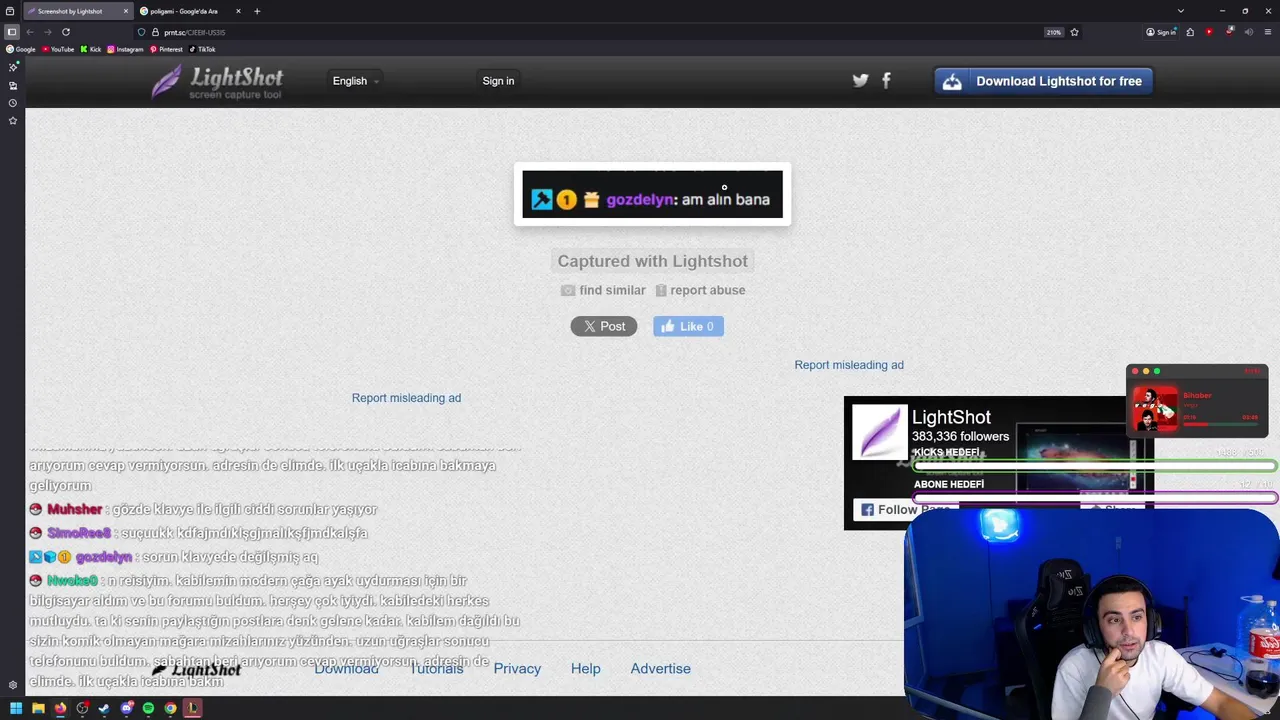This screenshot has width=1280, height=720.
Task: Click the LightShot logo in header
Action: tap(217, 81)
